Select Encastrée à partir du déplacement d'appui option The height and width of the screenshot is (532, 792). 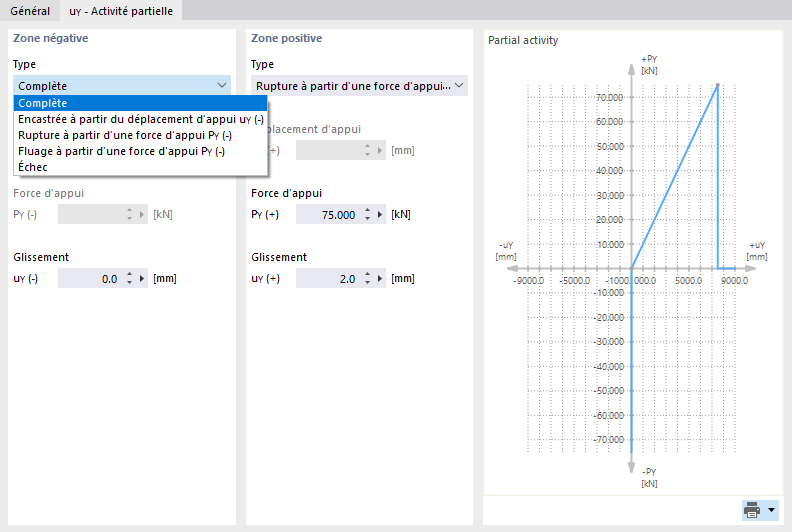(140, 119)
